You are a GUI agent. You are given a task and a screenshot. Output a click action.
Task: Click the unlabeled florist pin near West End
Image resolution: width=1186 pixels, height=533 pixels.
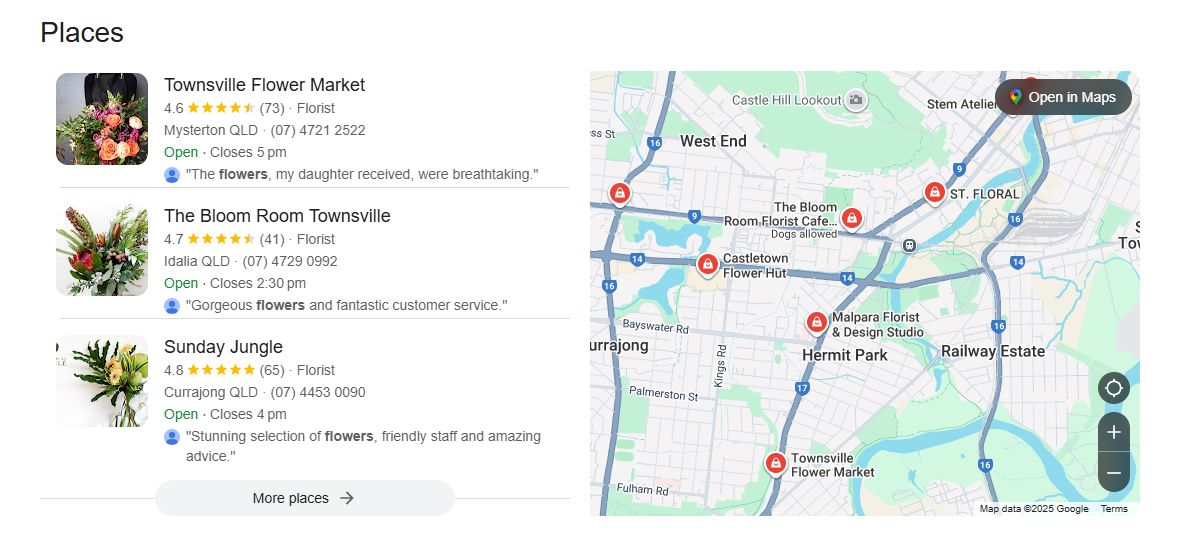(x=619, y=192)
